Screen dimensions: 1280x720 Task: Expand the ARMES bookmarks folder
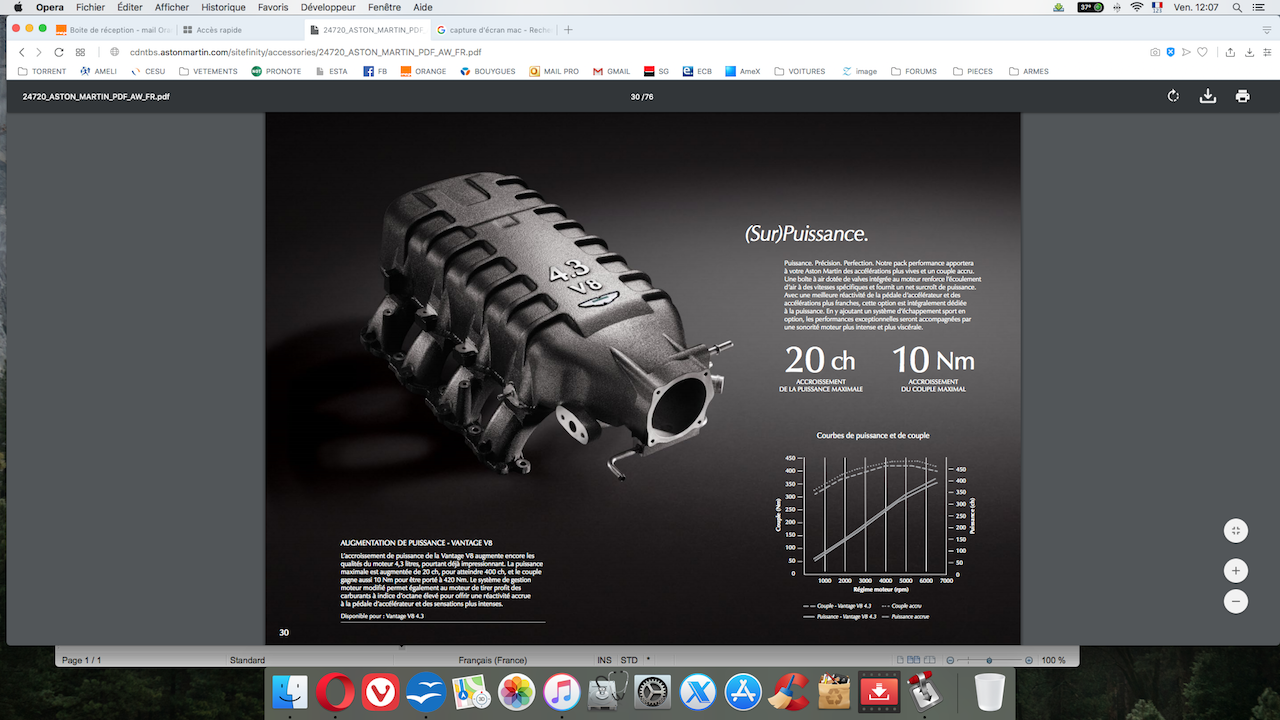click(1028, 72)
